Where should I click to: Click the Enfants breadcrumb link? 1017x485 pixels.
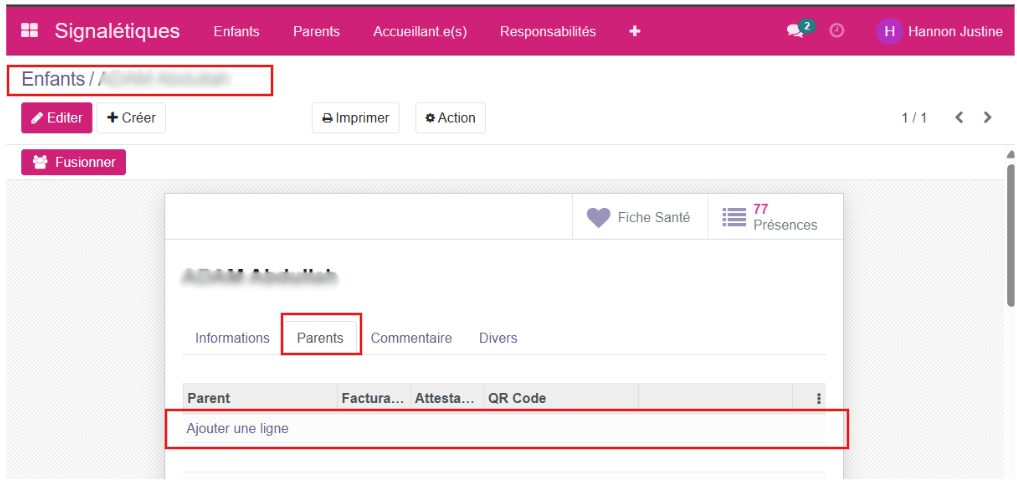[x=53, y=79]
